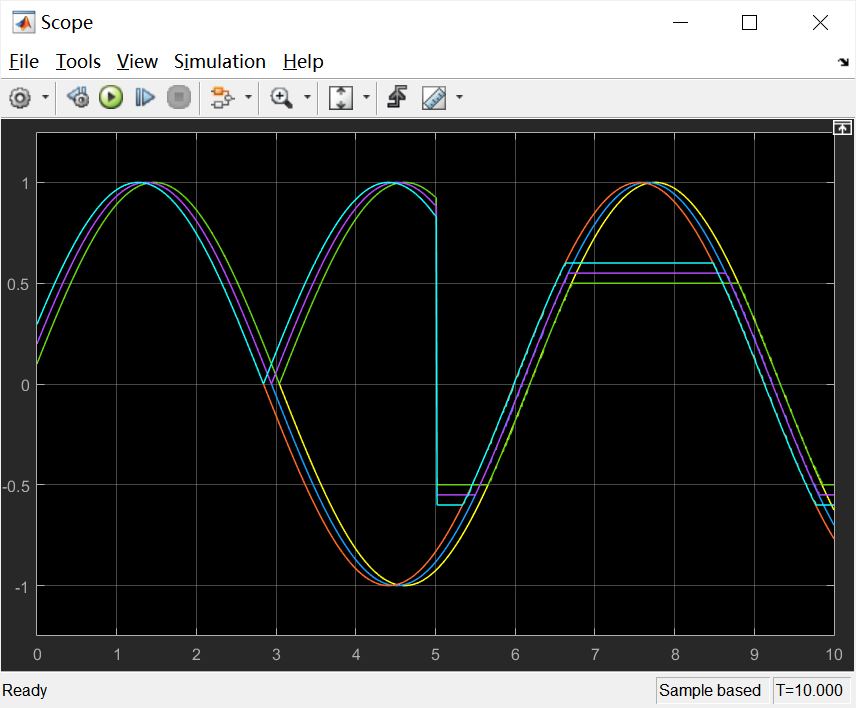Click the Step Back button
Viewport: 856px width, 708px height.
pyautogui.click(x=78, y=98)
